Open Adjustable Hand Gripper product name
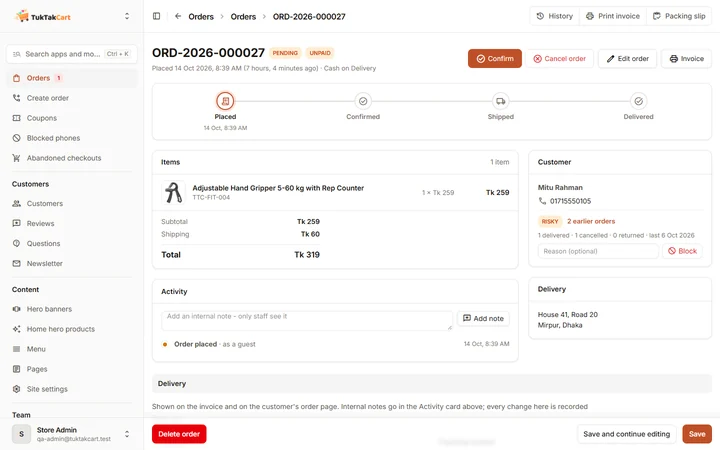This screenshot has height=450, width=720. [278, 188]
